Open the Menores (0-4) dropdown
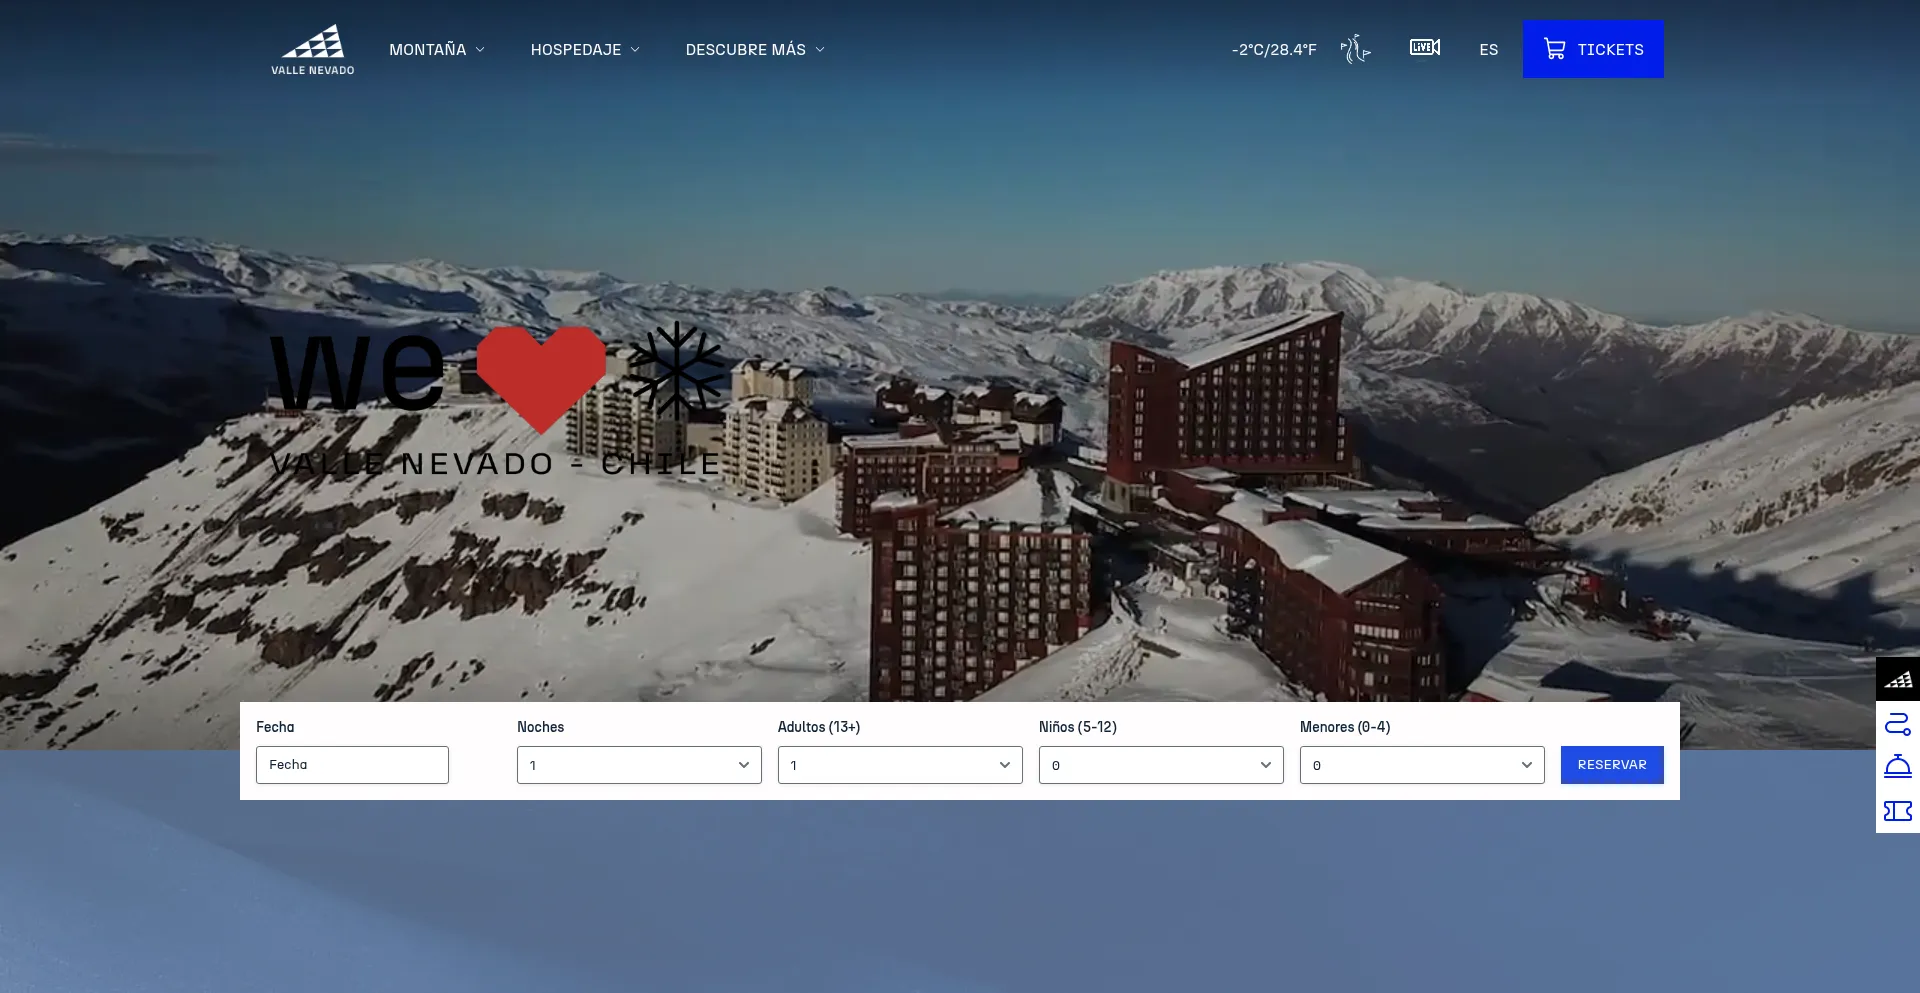 (x=1422, y=765)
